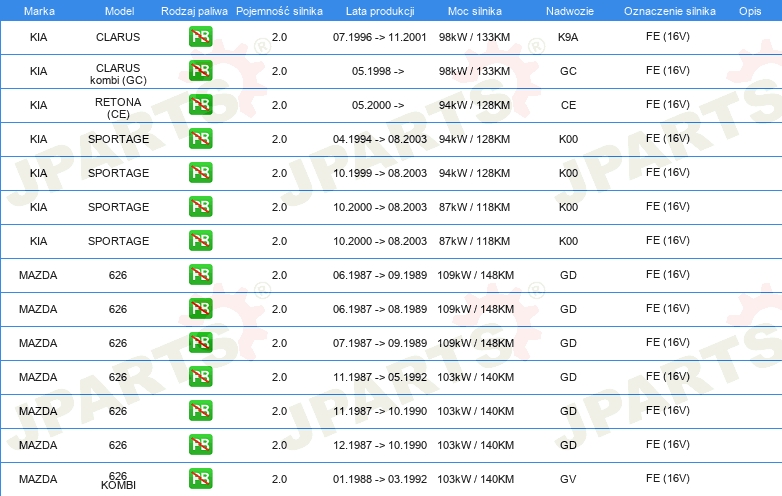Click the fuel icon in the RETONA (CE) row

(200, 106)
